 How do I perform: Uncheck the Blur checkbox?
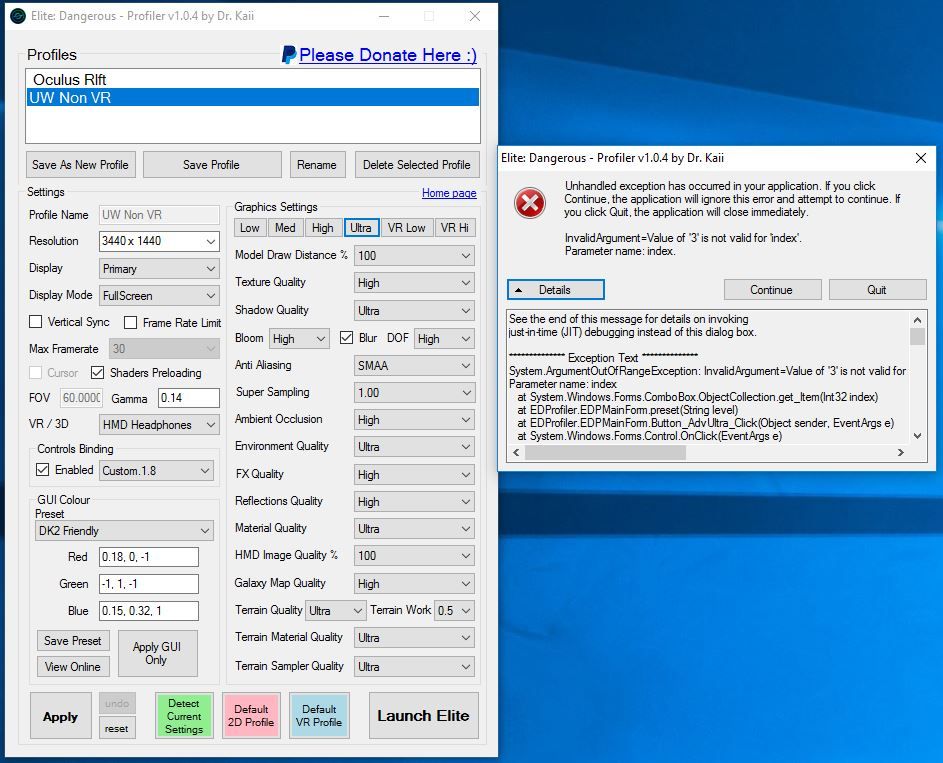click(x=346, y=338)
